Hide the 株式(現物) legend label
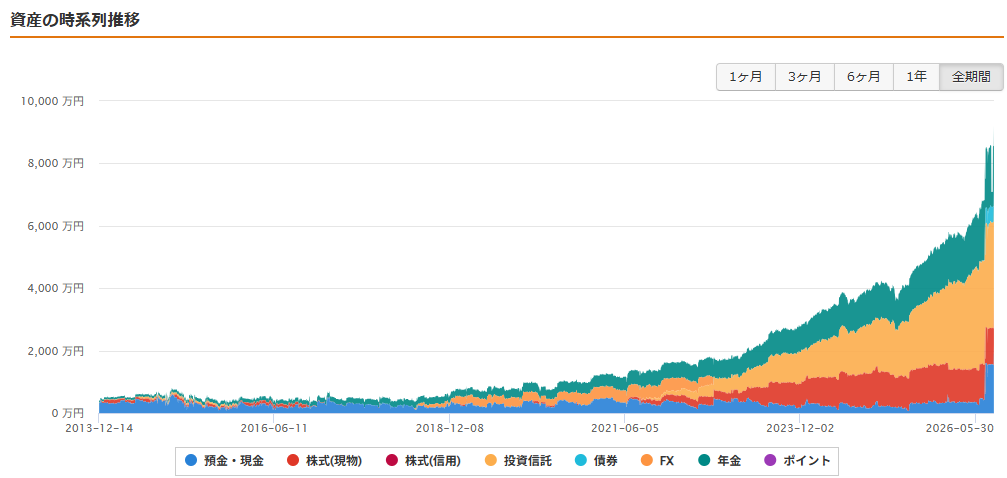Viewport: 1007px width, 478px height. [x=334, y=461]
